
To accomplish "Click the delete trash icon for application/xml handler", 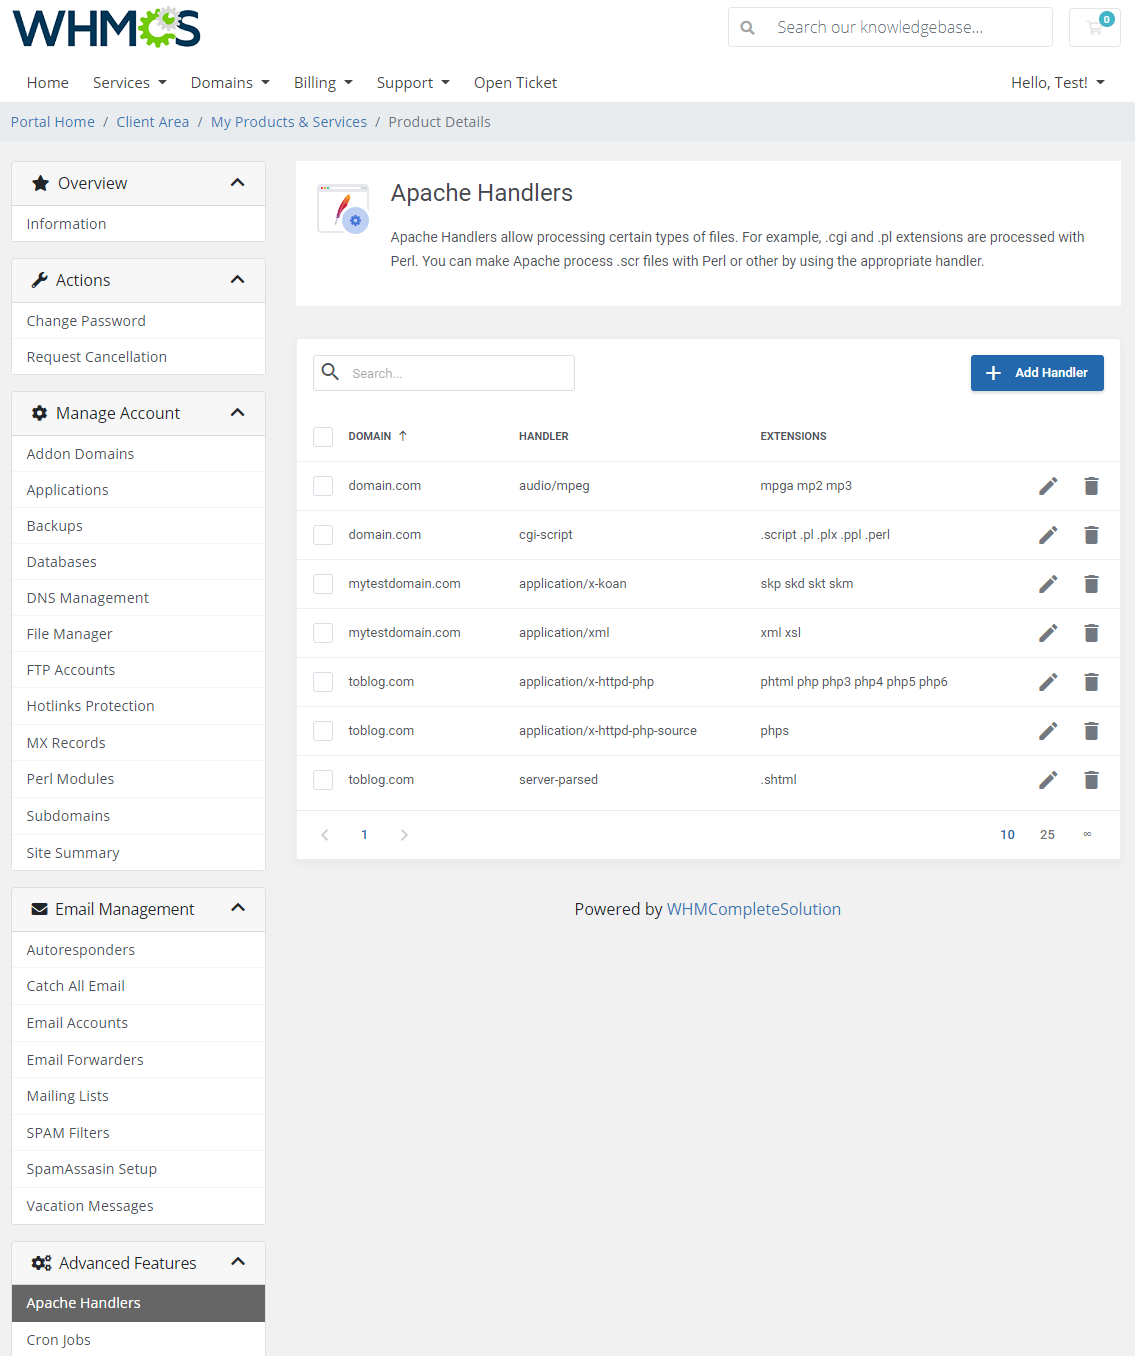I will click(x=1091, y=632).
